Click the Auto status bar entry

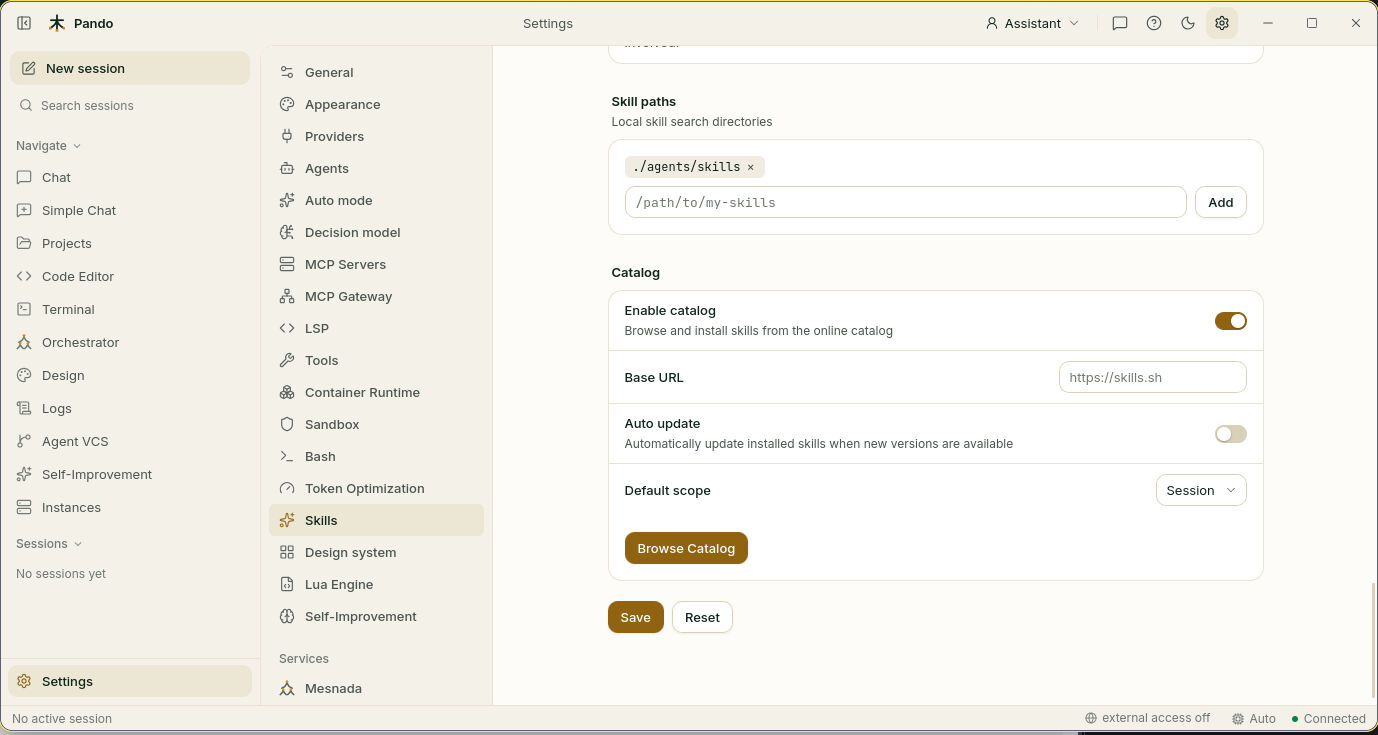tap(1253, 718)
